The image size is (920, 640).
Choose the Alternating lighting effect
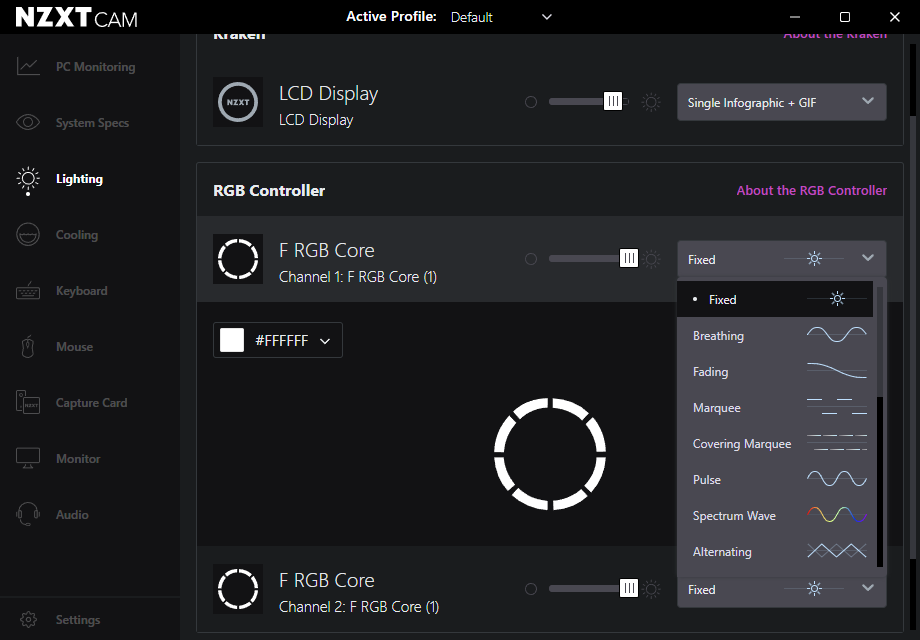coord(775,551)
